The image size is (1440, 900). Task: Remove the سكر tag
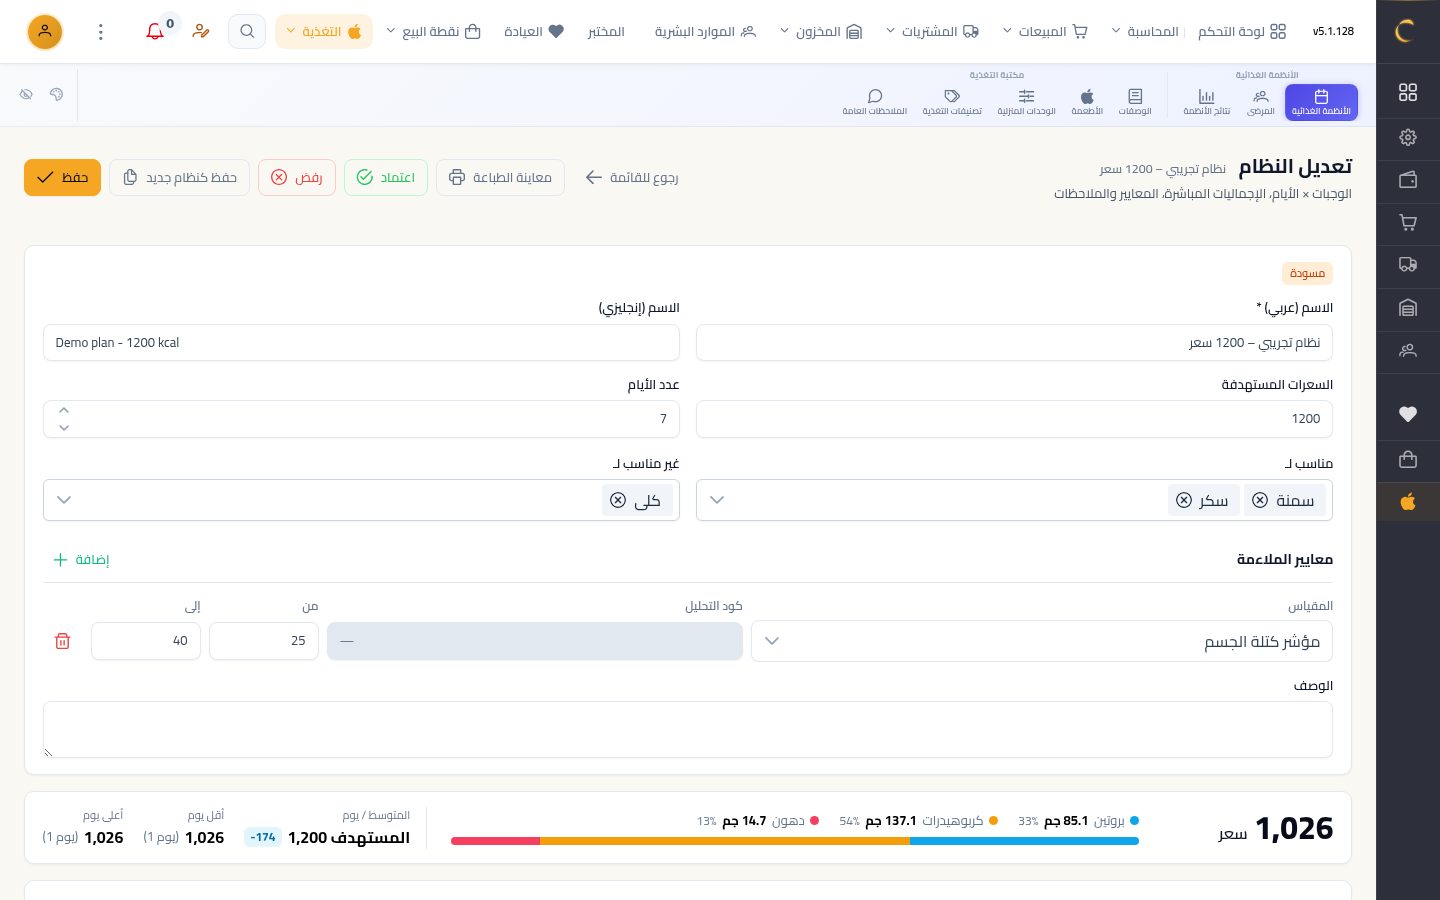click(1184, 500)
